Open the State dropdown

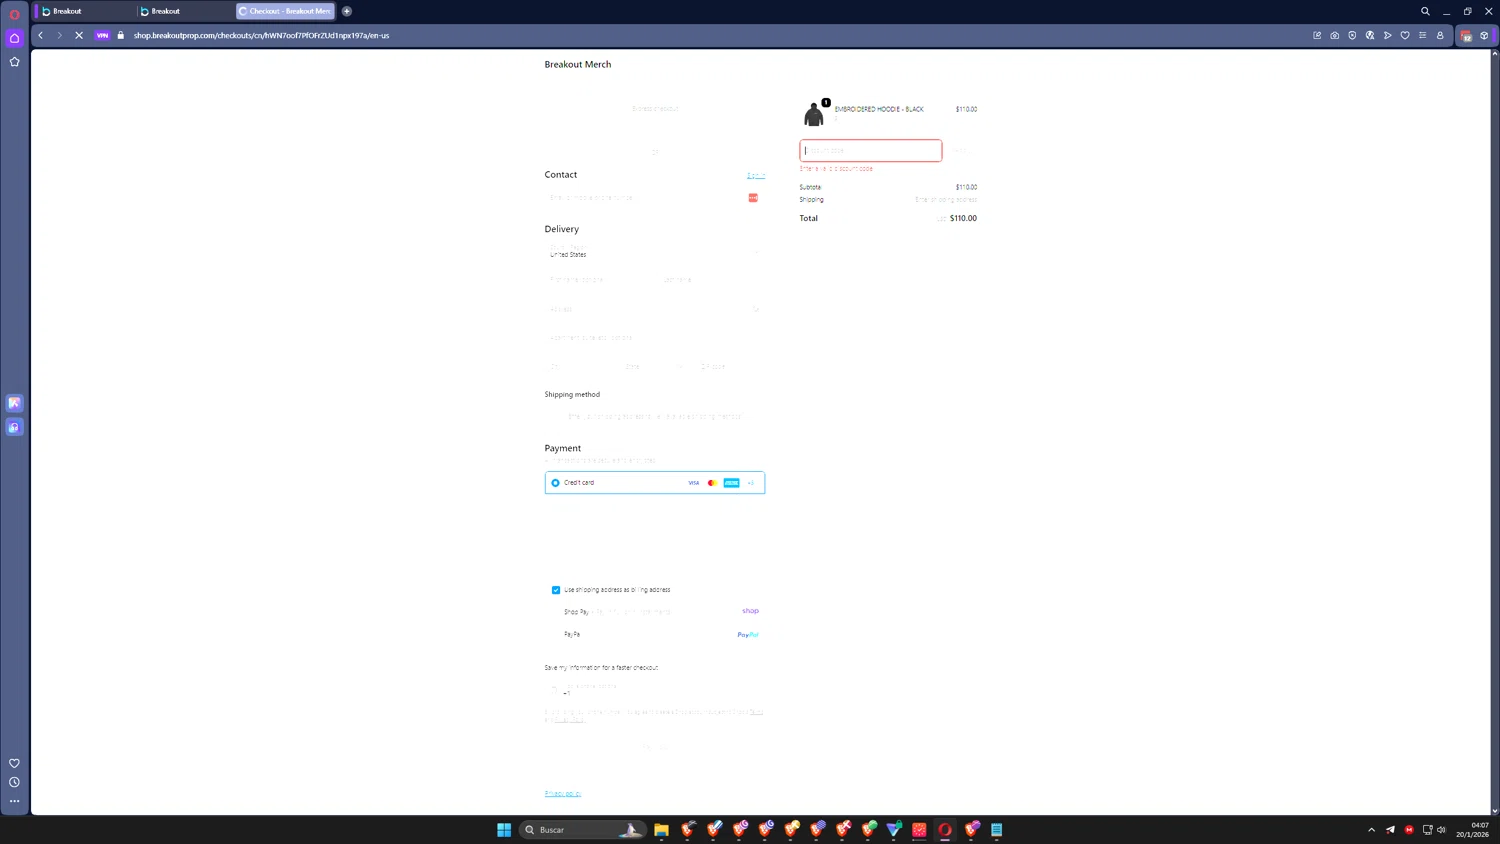pos(655,367)
